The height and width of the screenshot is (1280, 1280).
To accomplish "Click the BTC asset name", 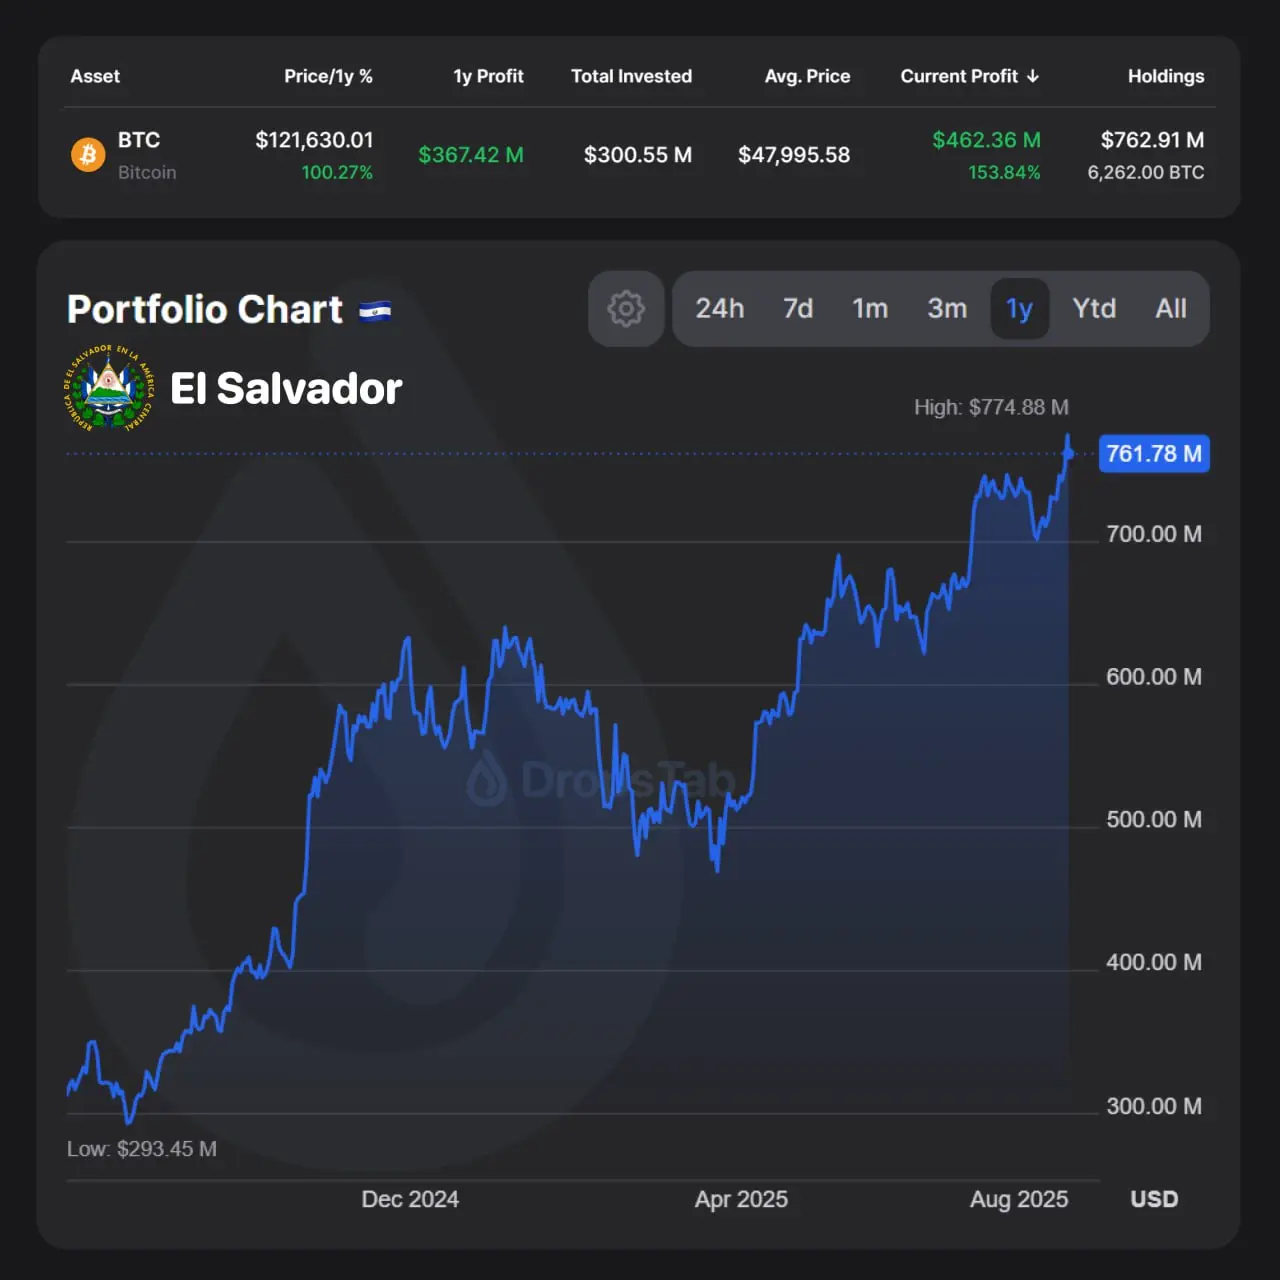I will tap(139, 140).
